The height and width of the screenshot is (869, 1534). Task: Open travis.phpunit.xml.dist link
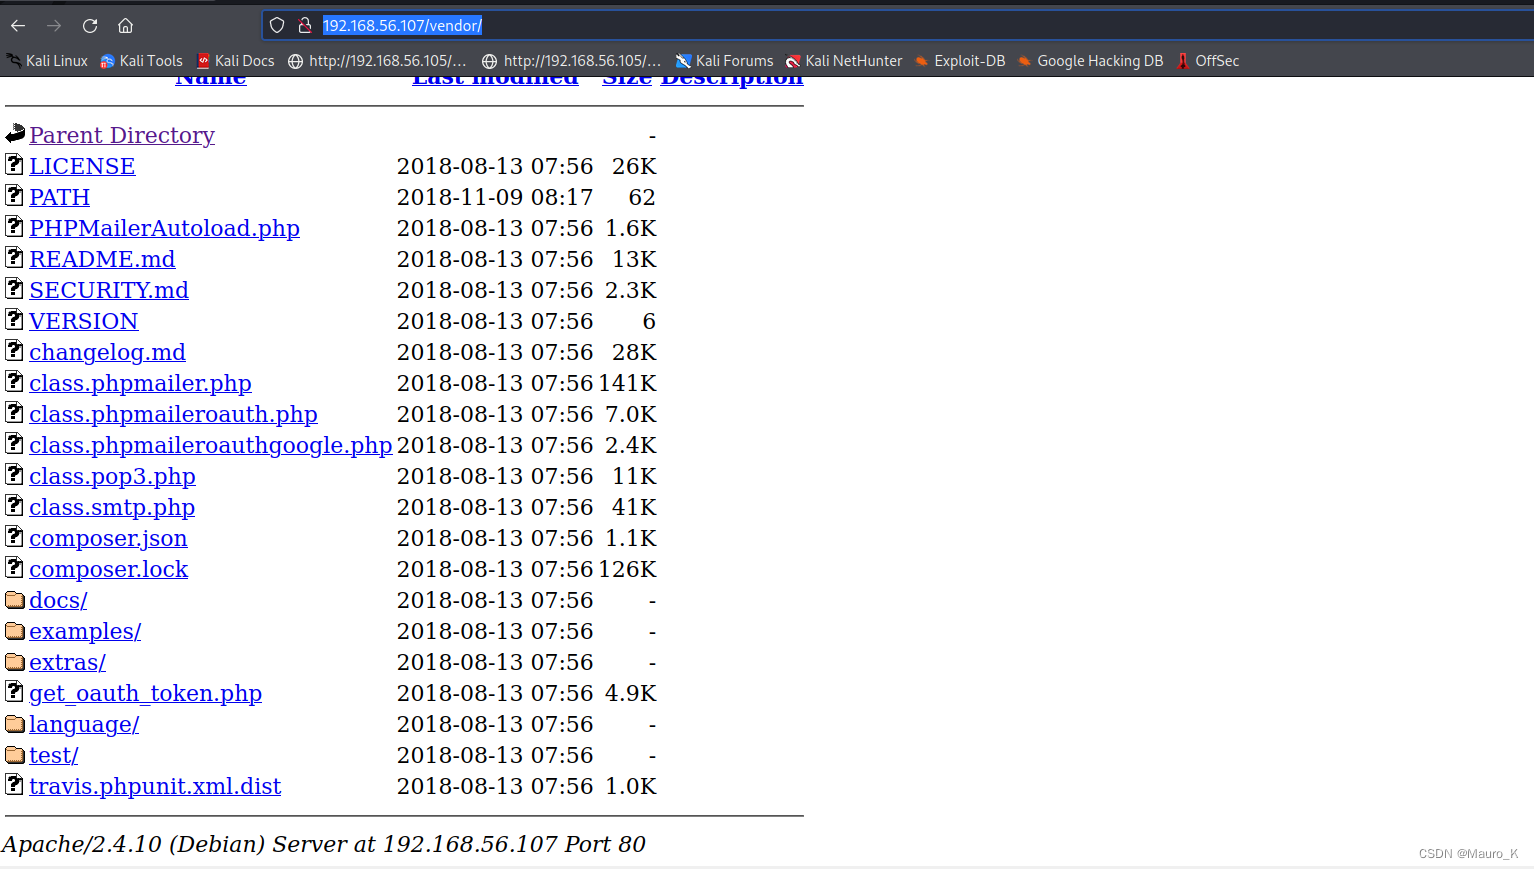[x=155, y=786]
